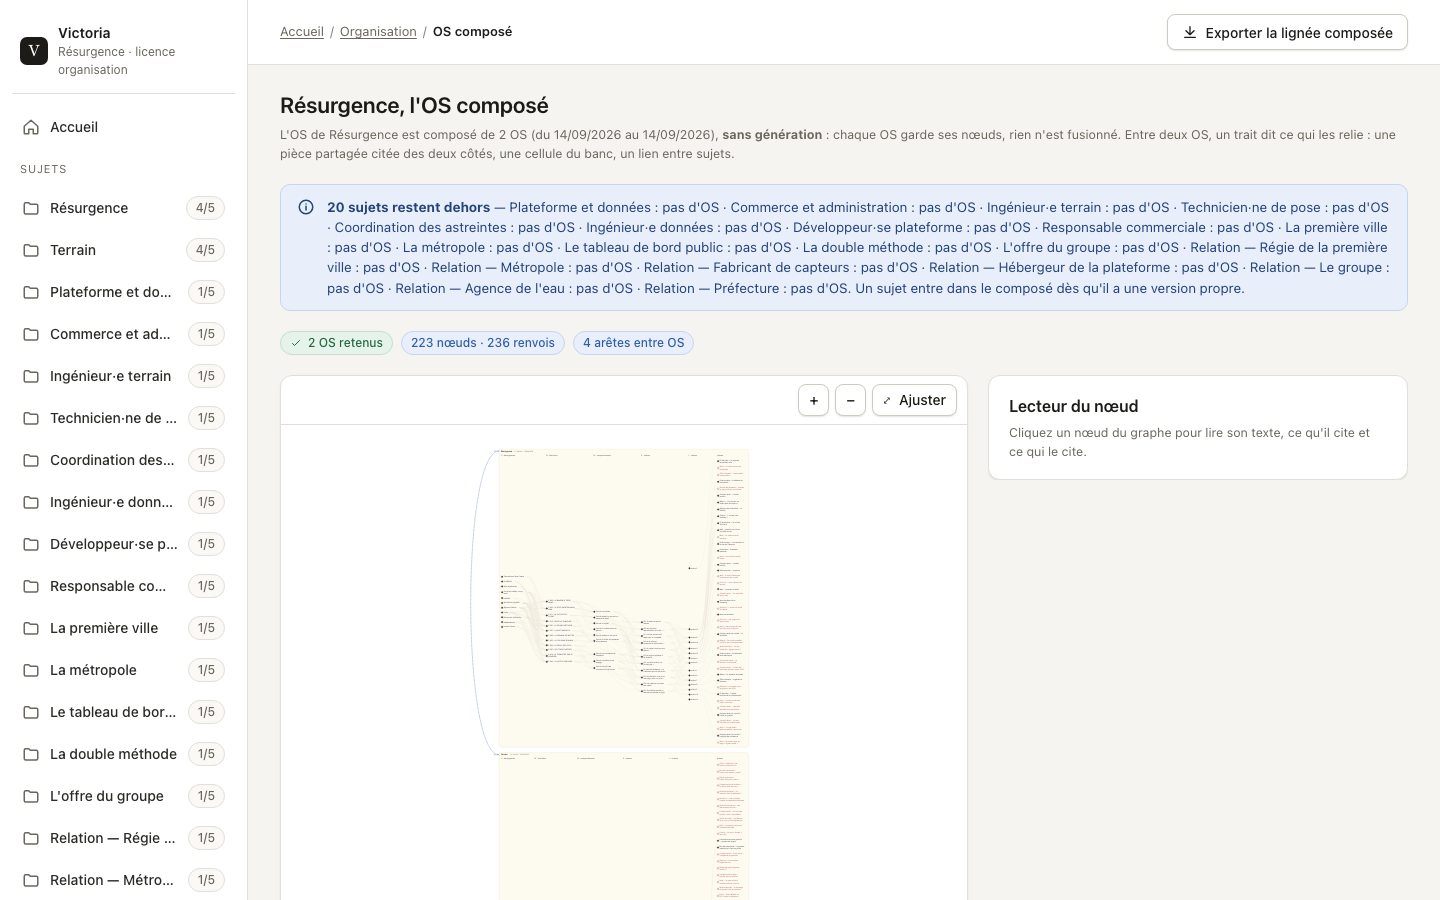Open the Responsable co… subject
This screenshot has width=1440, height=900.
point(123,586)
